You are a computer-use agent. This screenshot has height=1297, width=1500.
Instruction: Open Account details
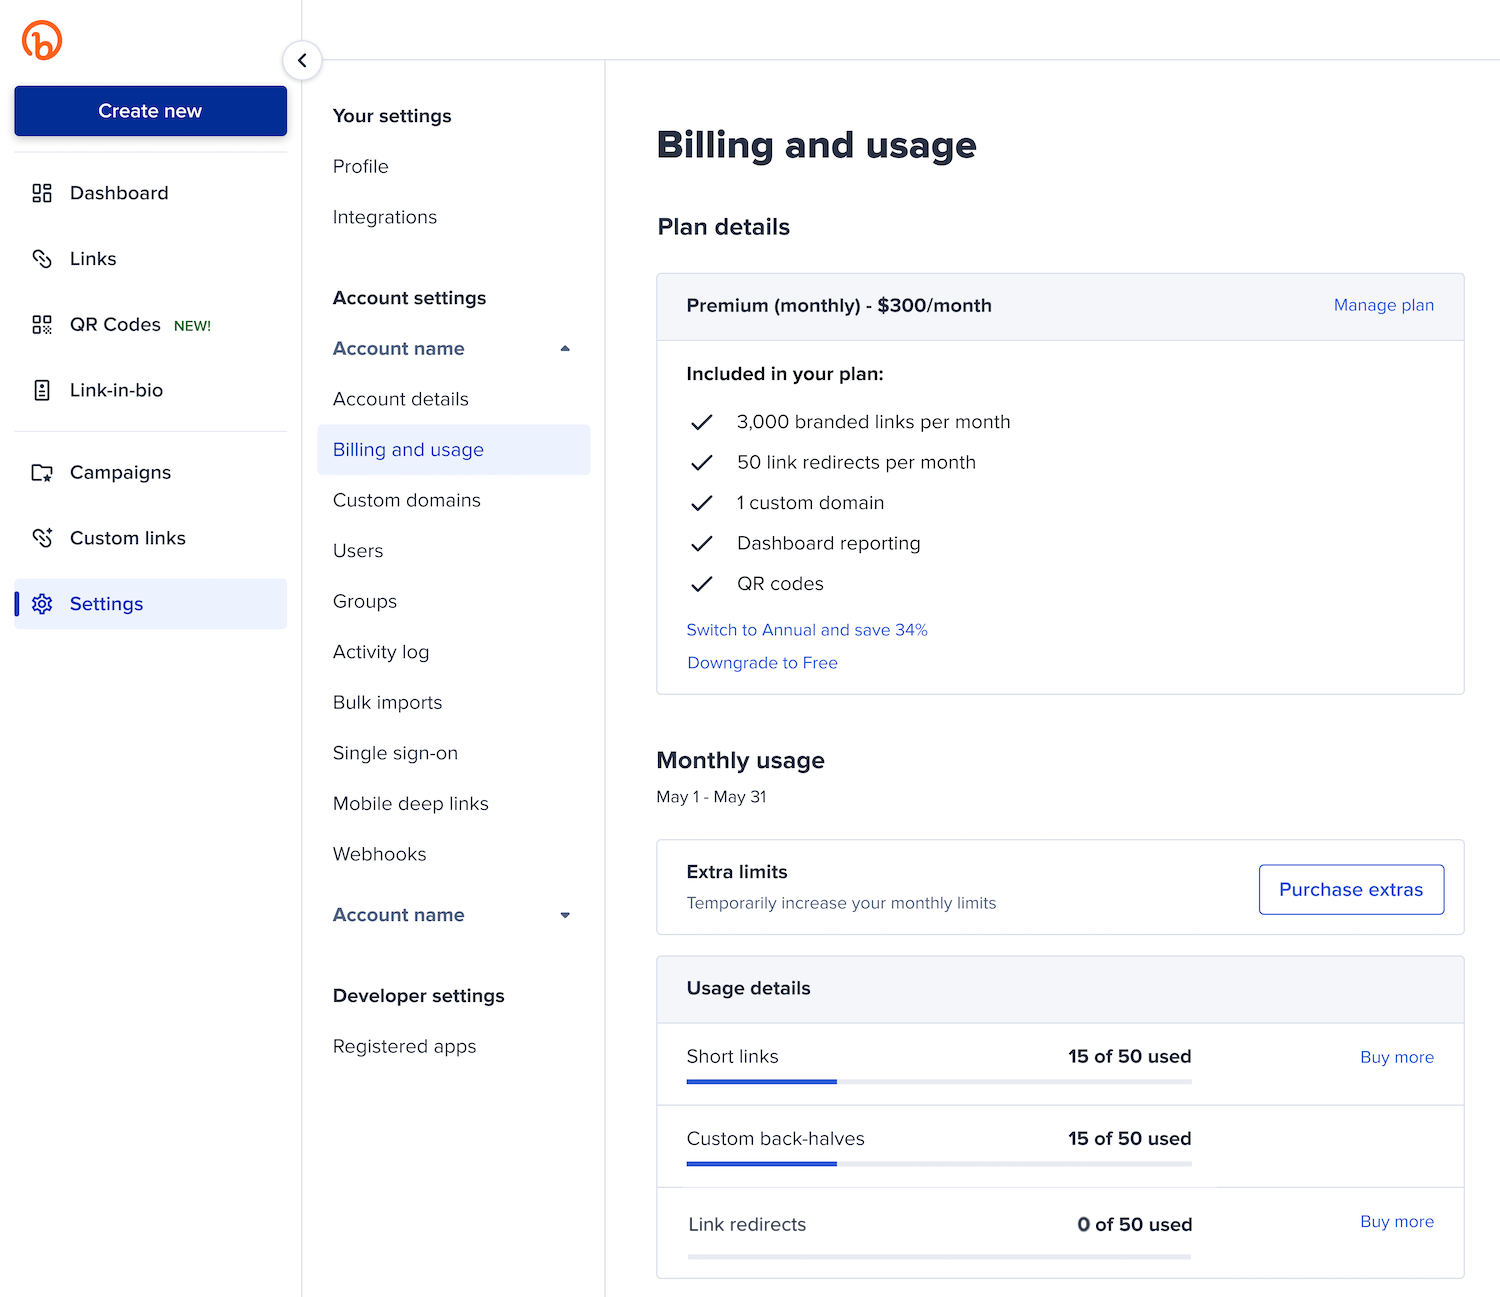(x=401, y=399)
